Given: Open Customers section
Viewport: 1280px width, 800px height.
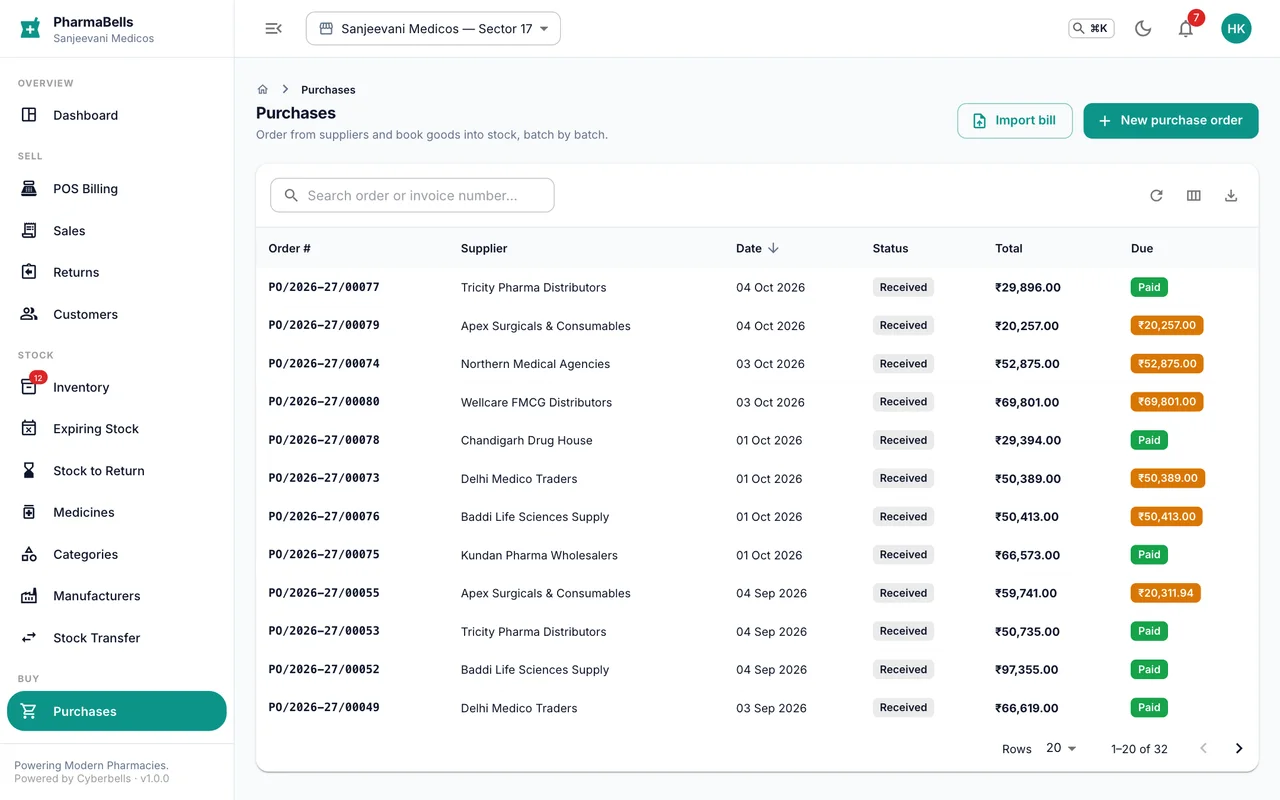Looking at the screenshot, I should click(117, 314).
